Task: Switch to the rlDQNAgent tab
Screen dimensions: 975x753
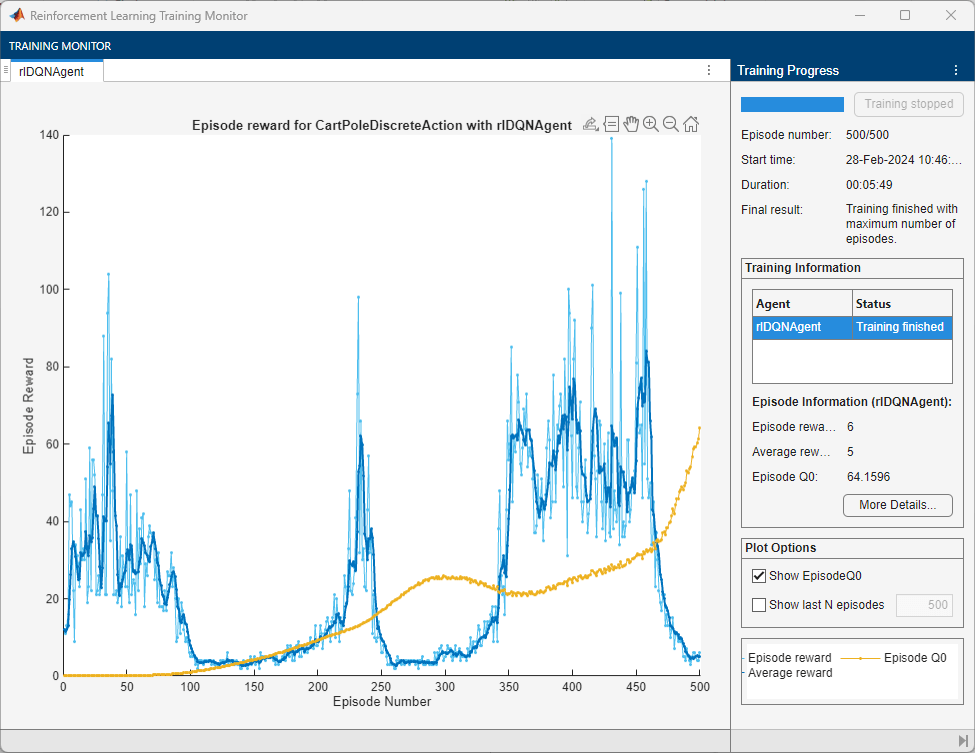Action: pyautogui.click(x=52, y=71)
